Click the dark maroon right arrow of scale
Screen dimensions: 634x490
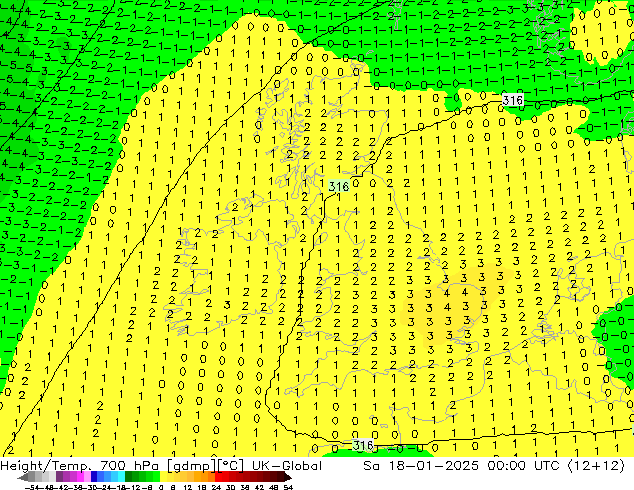(x=288, y=477)
